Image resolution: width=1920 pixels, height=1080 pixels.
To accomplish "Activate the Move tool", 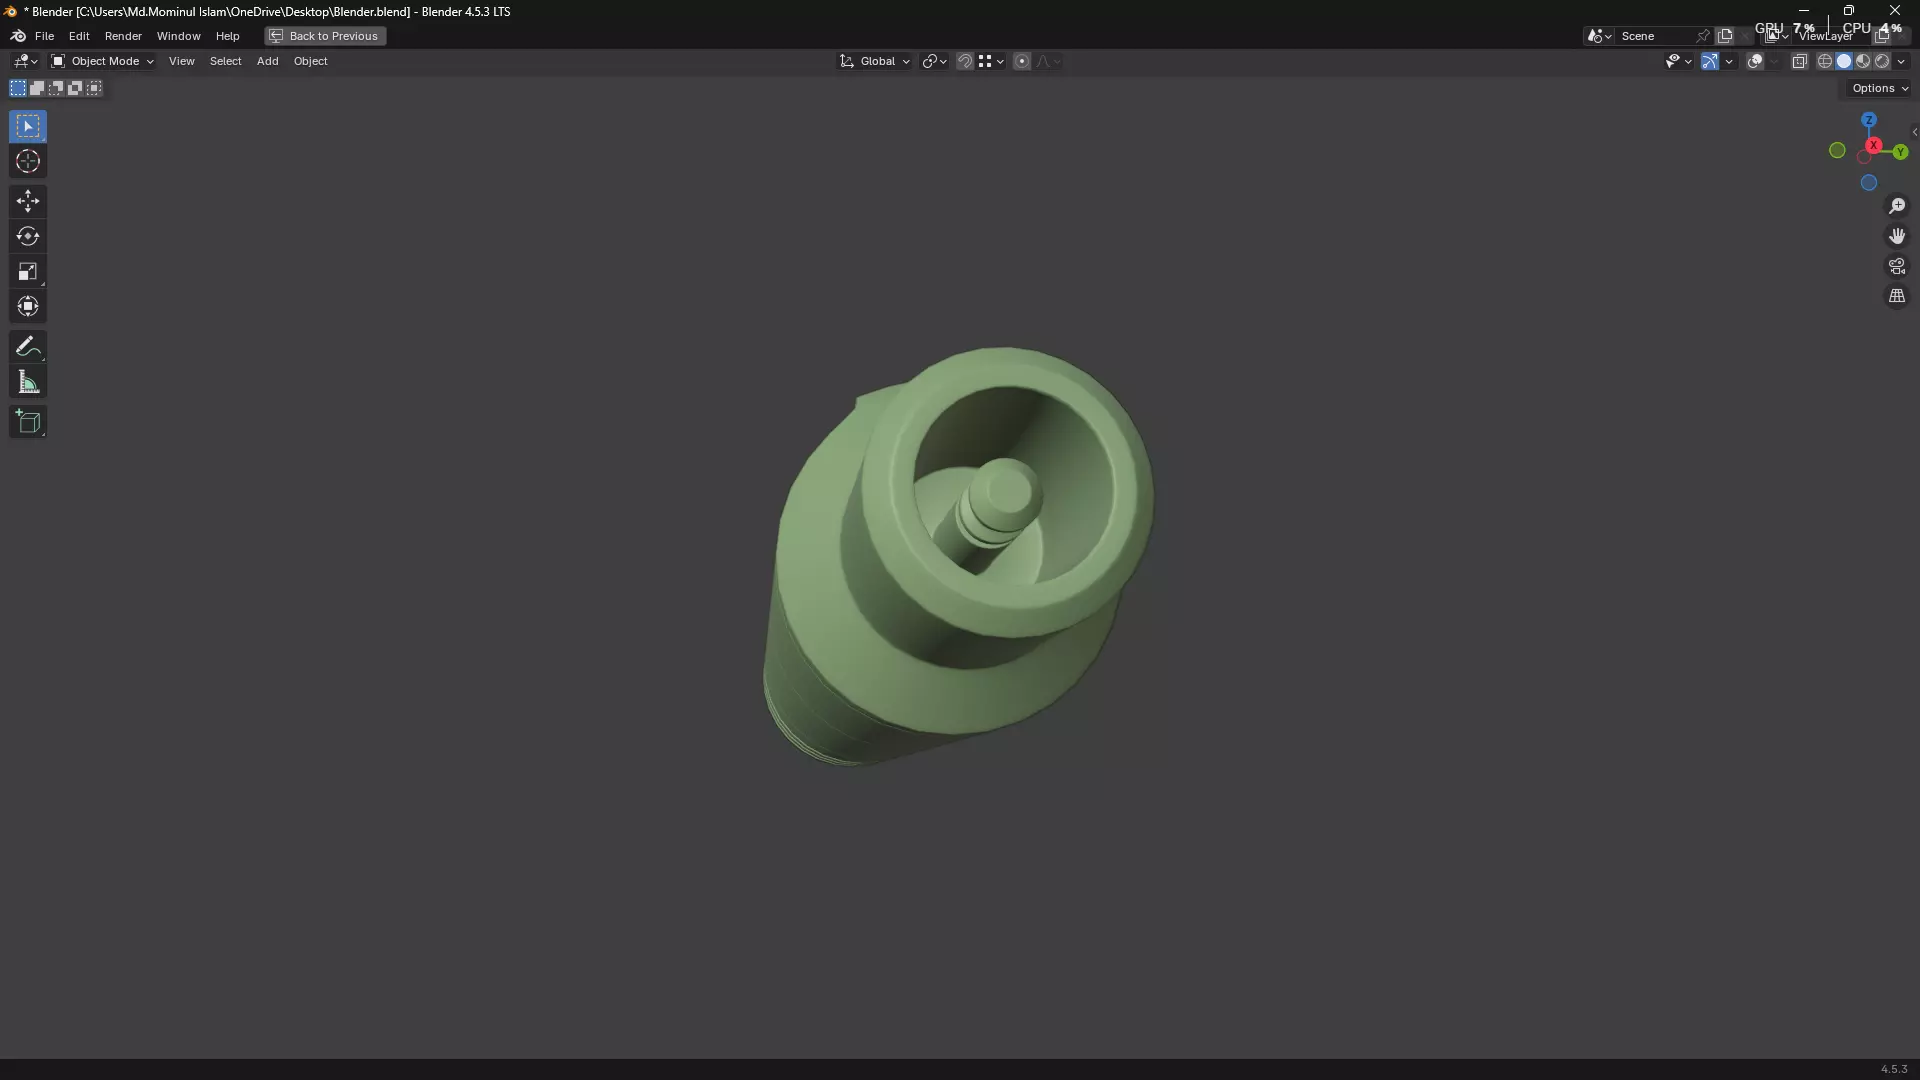I will coord(28,201).
